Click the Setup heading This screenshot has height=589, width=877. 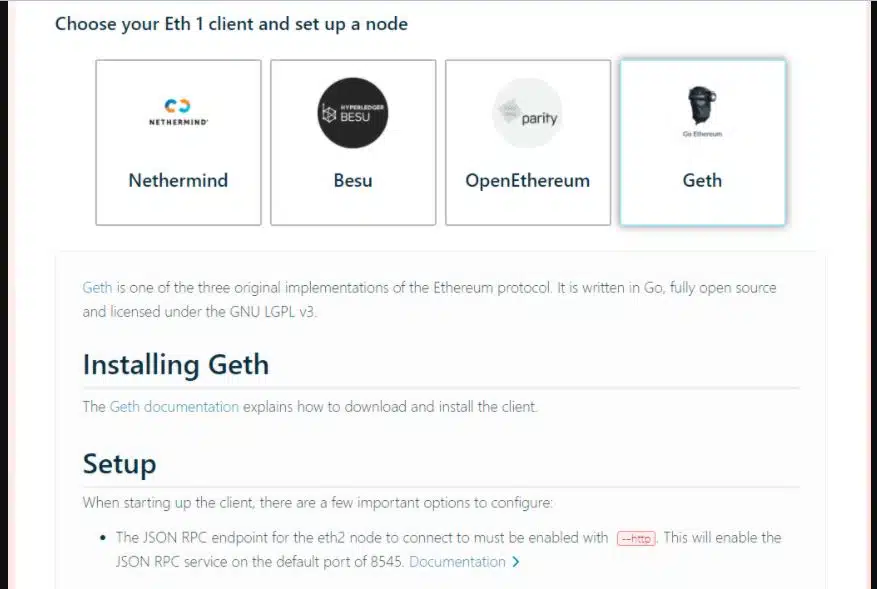coord(119,464)
